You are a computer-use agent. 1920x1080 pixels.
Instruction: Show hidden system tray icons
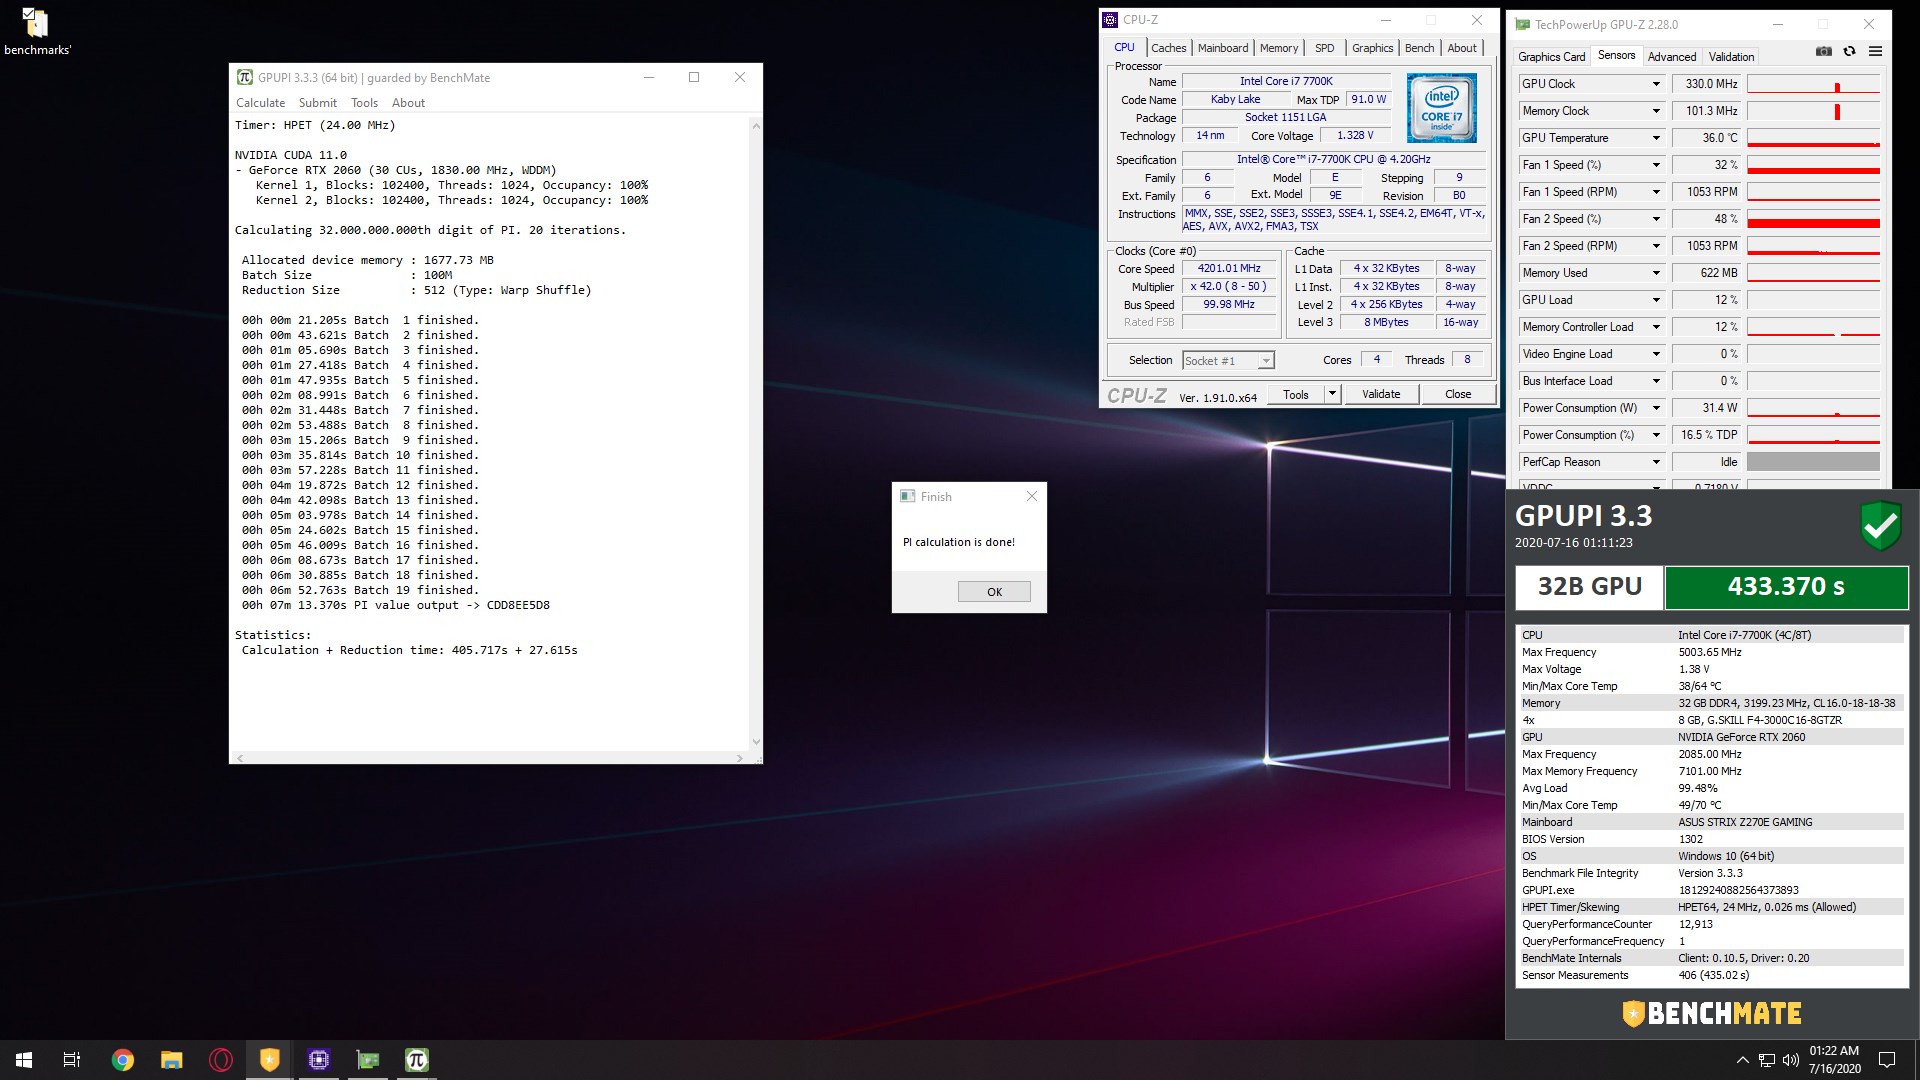tap(1742, 1060)
